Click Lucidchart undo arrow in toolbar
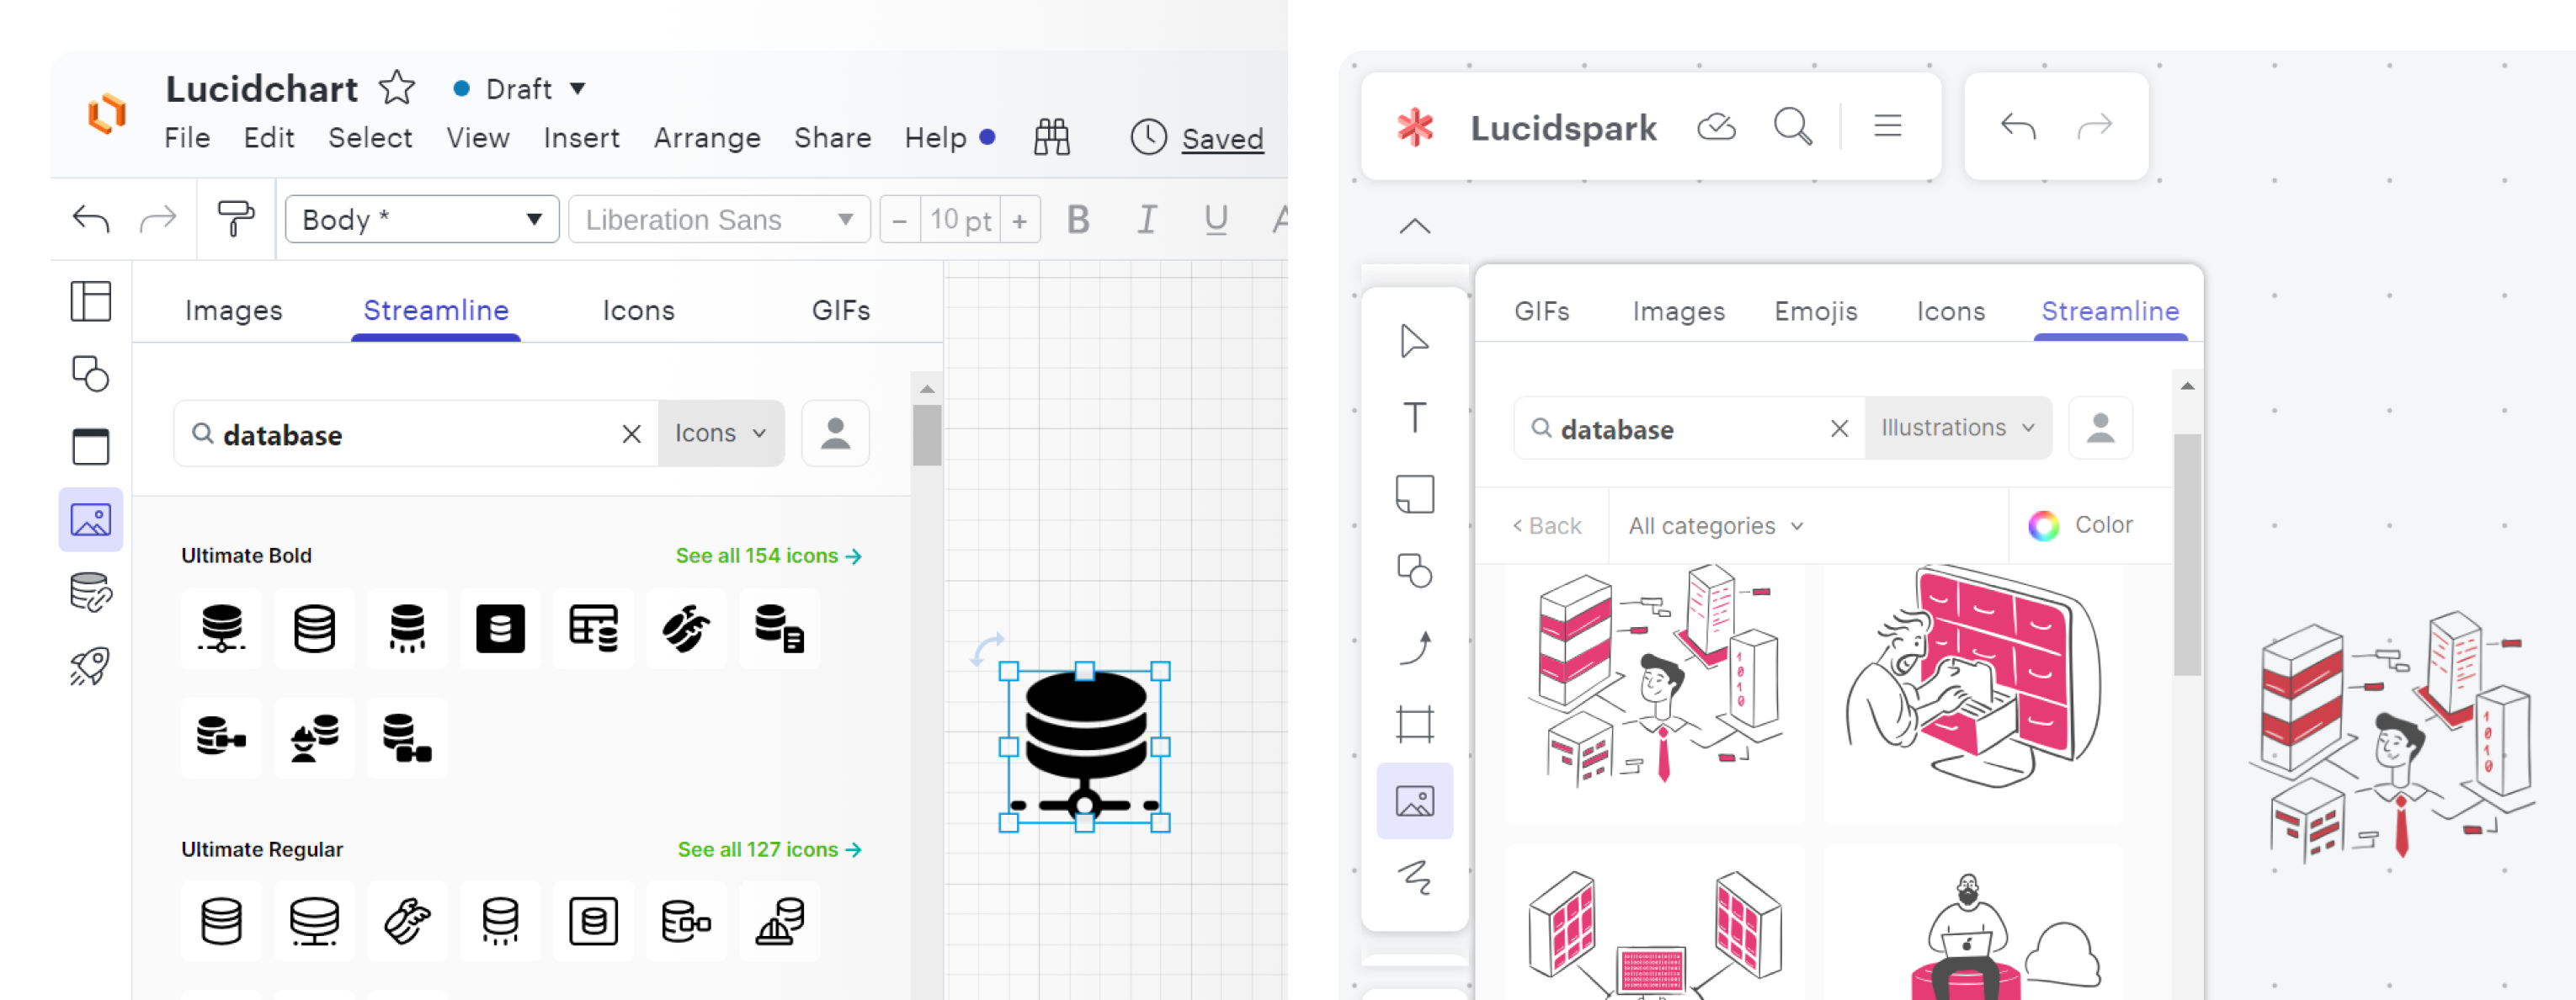This screenshot has height=1000, width=2576. [x=91, y=219]
